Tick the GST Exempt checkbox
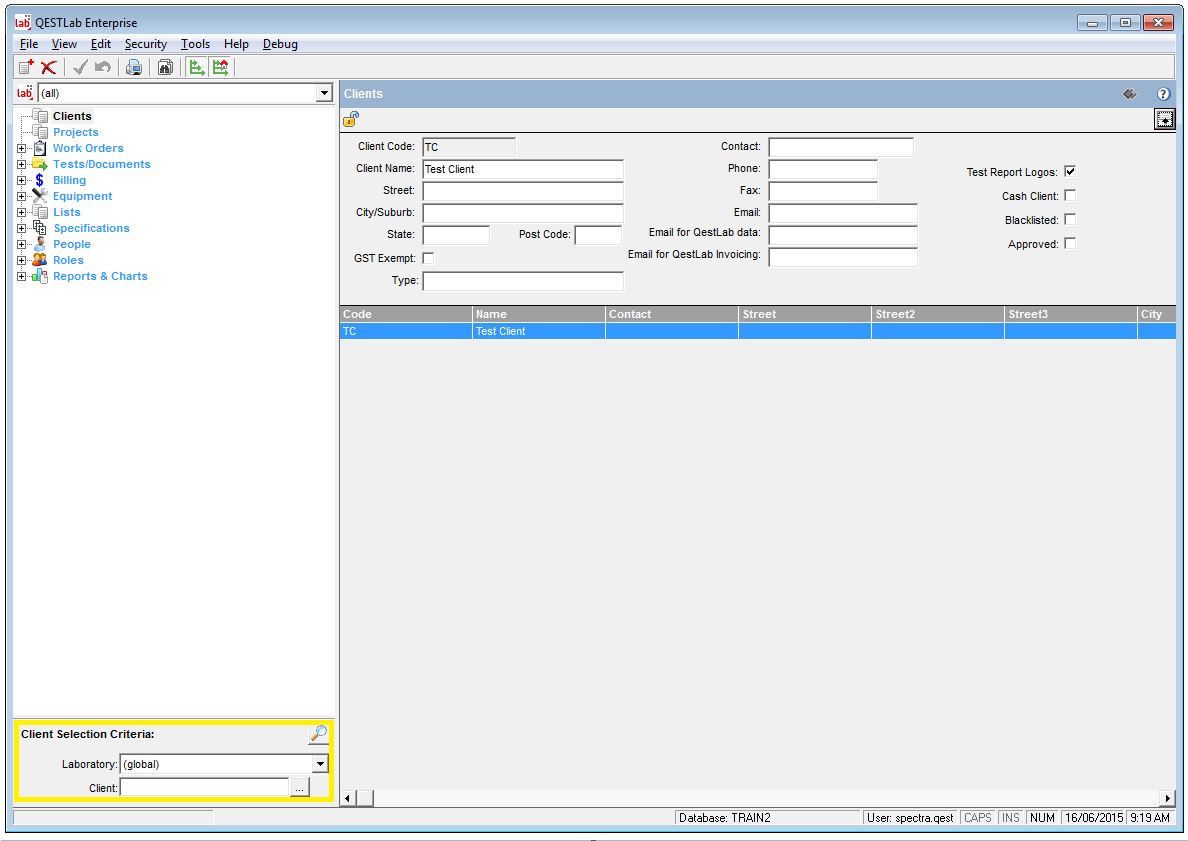1188x841 pixels. pyautogui.click(x=428, y=258)
